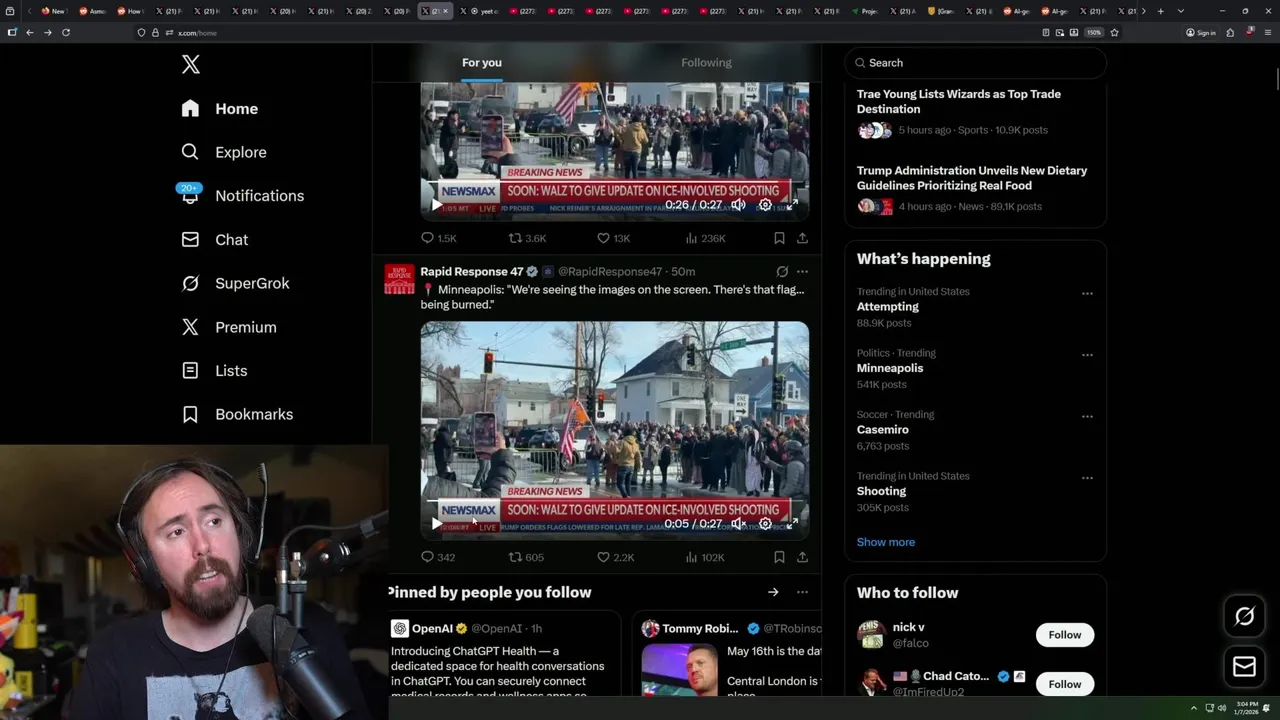Open a new browser tab

tap(1160, 11)
